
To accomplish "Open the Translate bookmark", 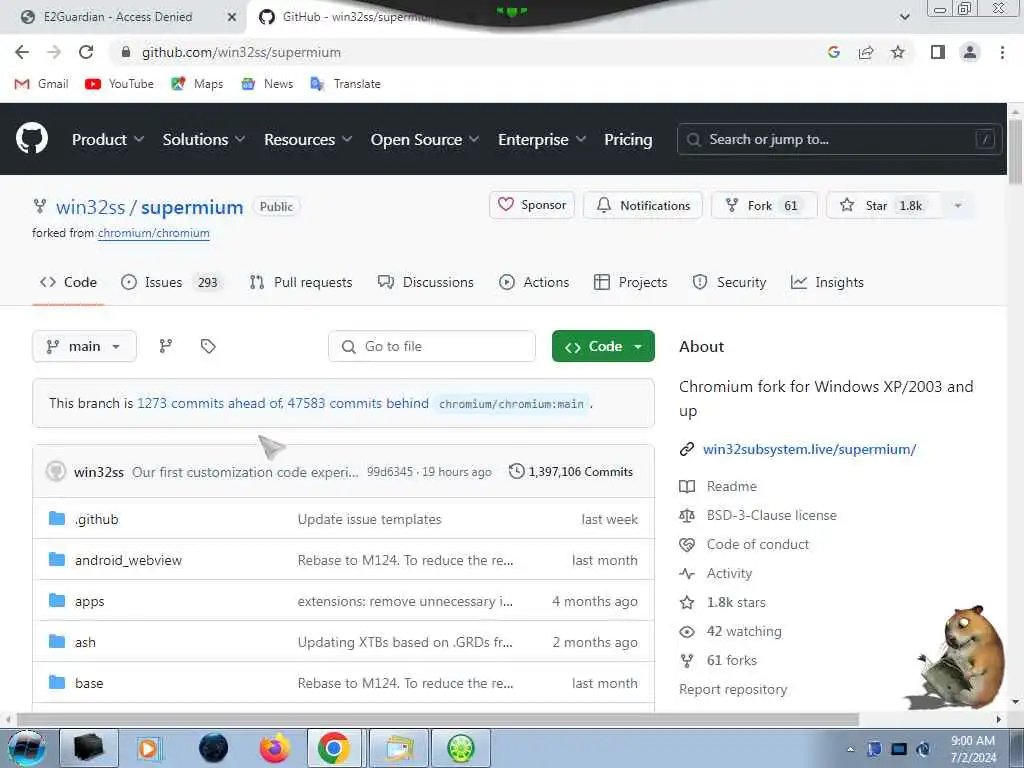I will (345, 84).
